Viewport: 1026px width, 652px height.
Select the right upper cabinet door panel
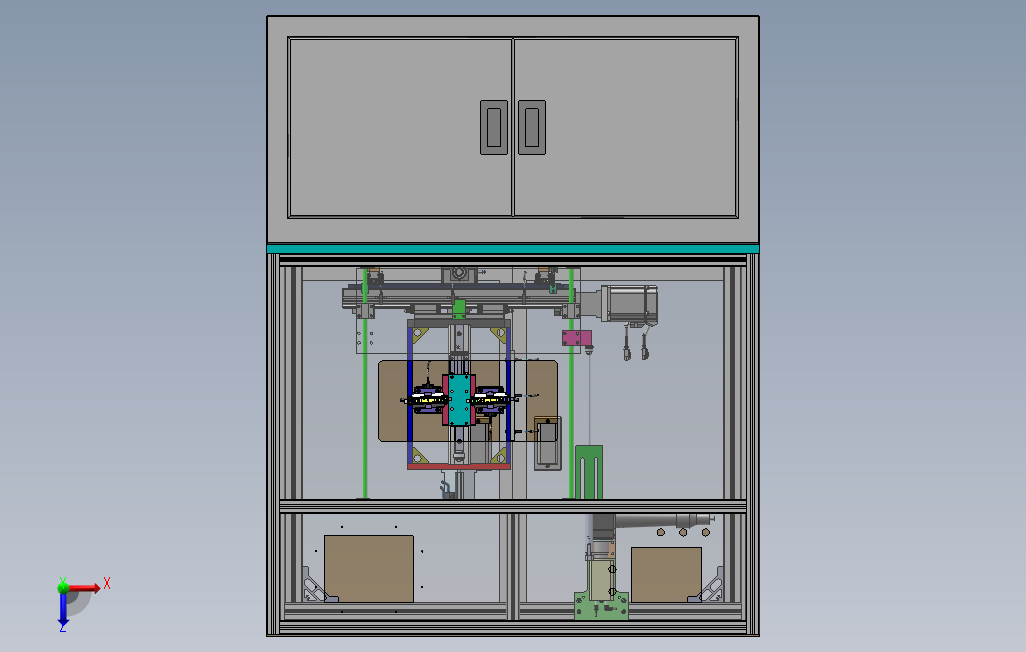click(626, 127)
